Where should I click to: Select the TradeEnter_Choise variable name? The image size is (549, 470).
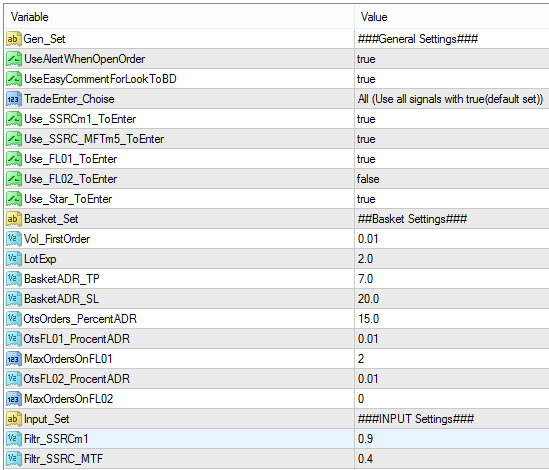[69, 99]
